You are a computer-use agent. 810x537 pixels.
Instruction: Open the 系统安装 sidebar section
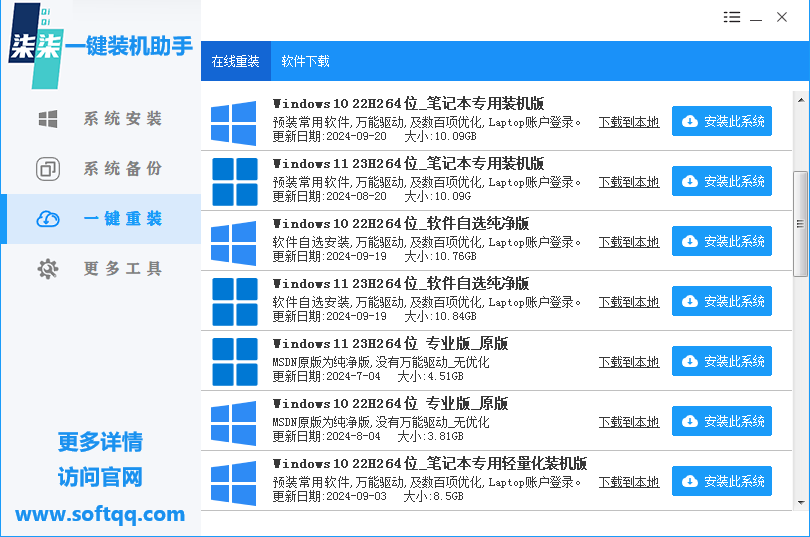click(101, 119)
